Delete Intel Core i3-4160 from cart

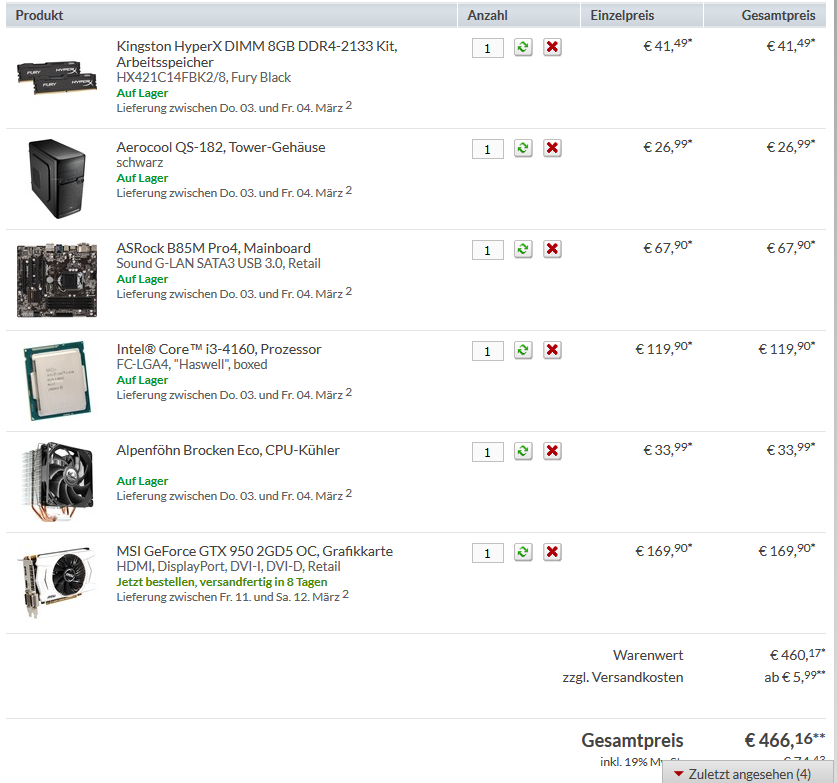coord(552,350)
